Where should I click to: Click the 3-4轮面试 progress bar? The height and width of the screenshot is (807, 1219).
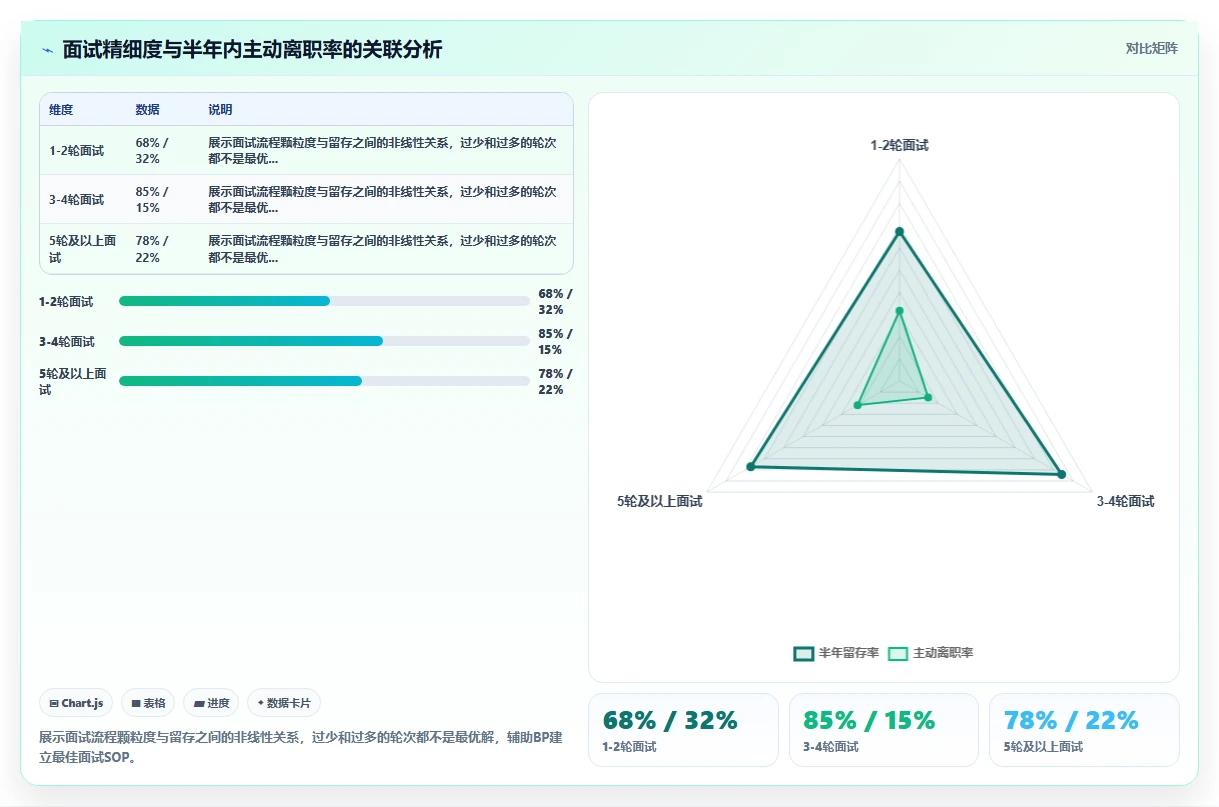[324, 341]
